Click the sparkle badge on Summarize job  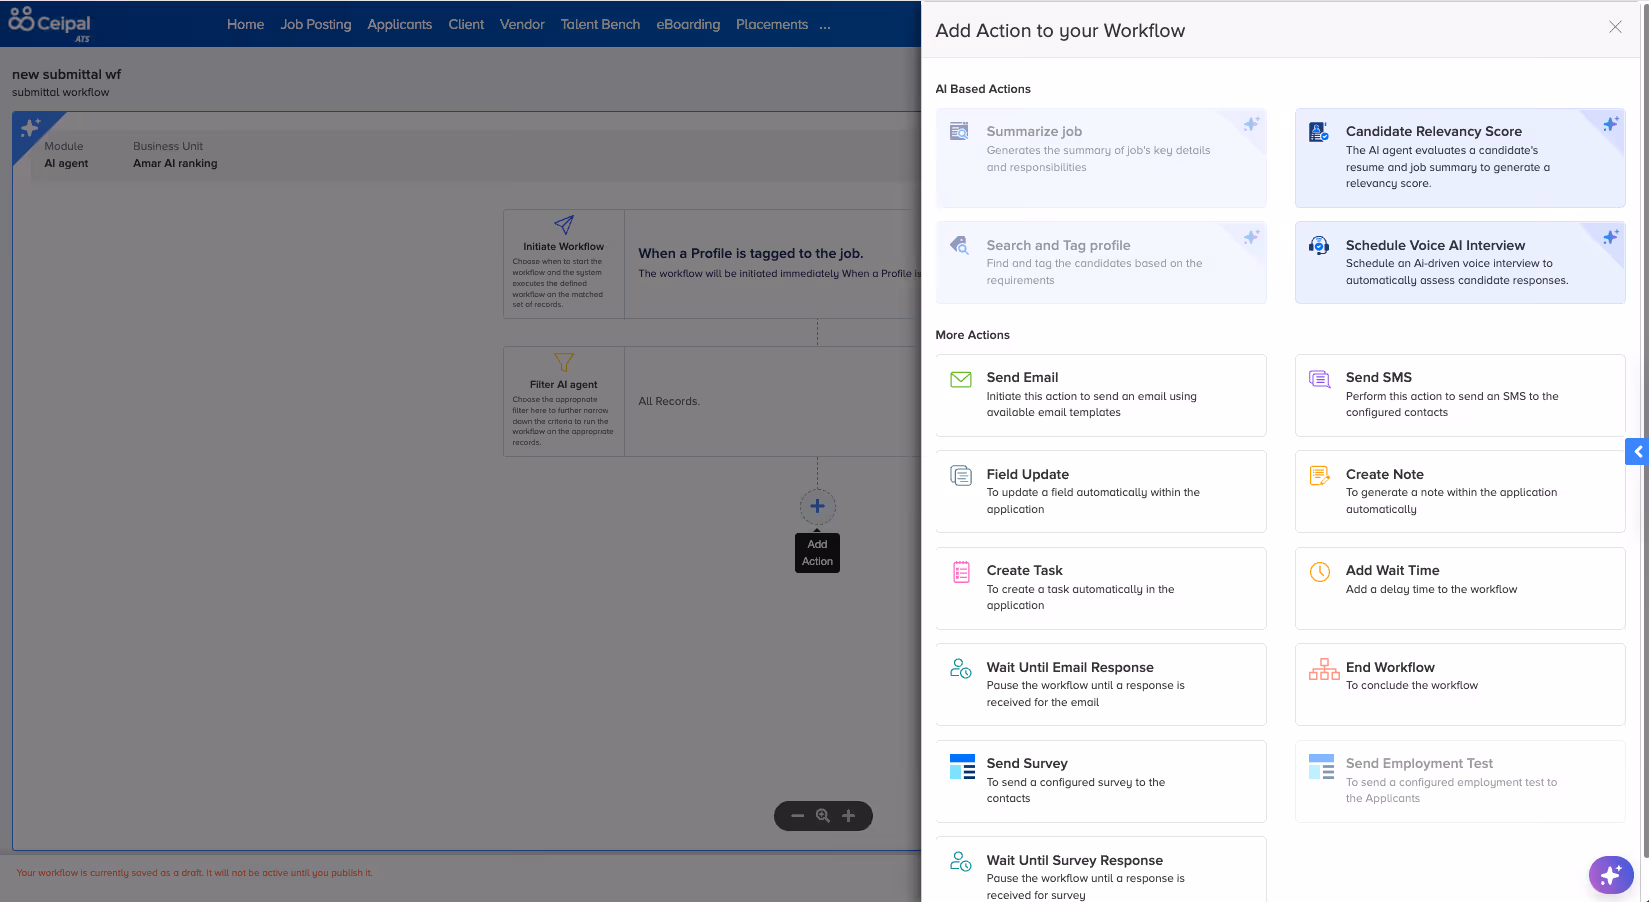click(x=1251, y=124)
